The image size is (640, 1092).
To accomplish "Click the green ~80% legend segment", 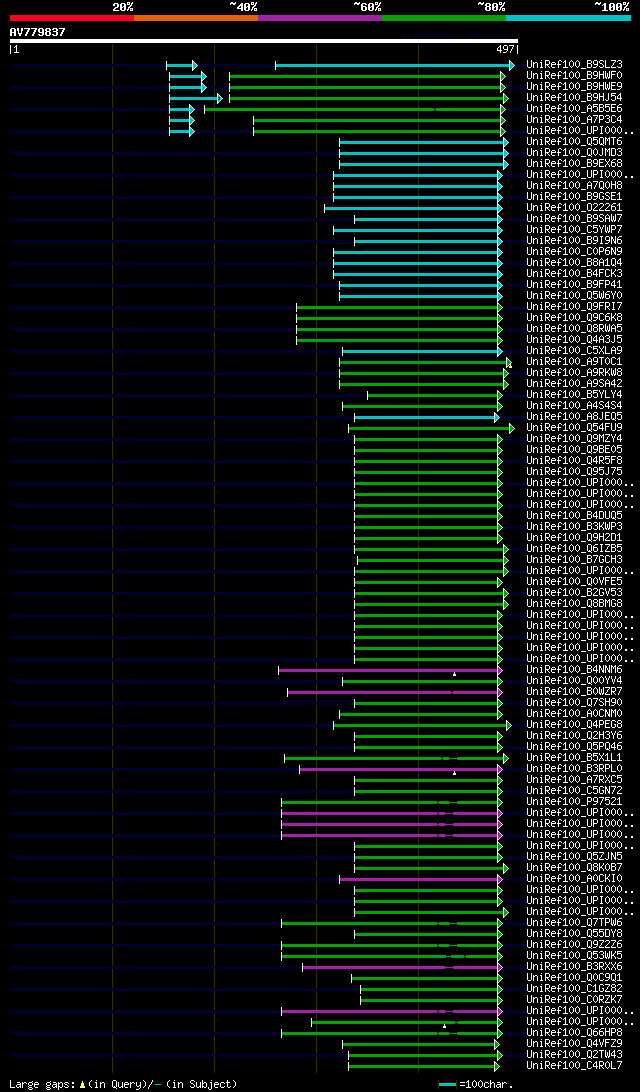I will point(444,17).
